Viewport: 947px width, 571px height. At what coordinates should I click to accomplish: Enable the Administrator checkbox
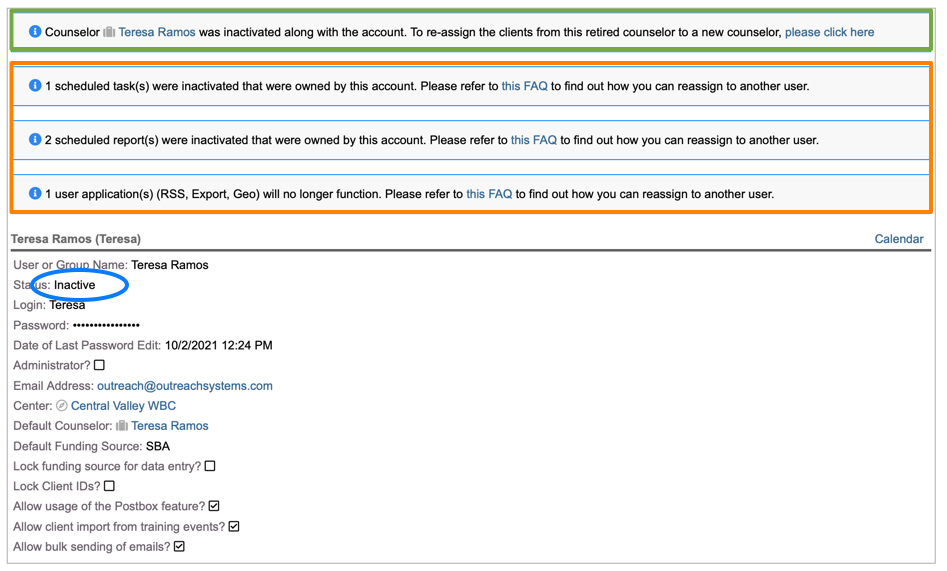point(99,366)
